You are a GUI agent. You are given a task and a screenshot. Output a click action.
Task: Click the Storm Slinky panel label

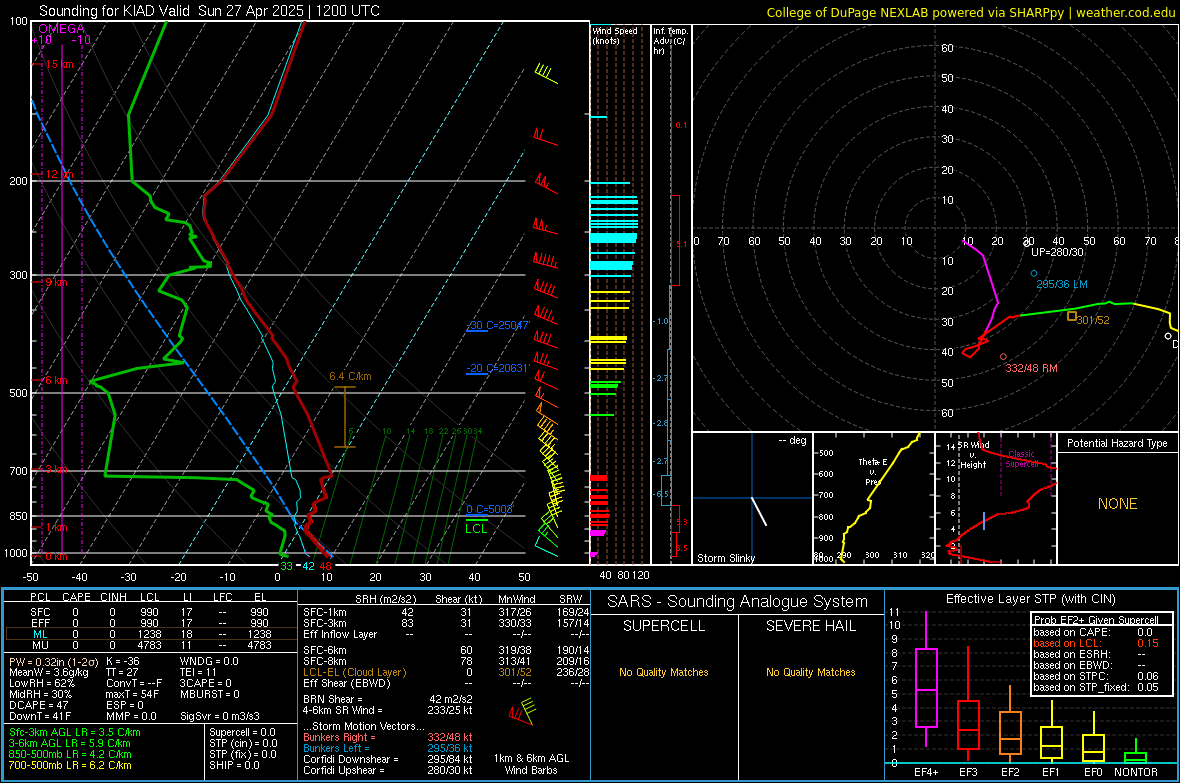point(726,558)
